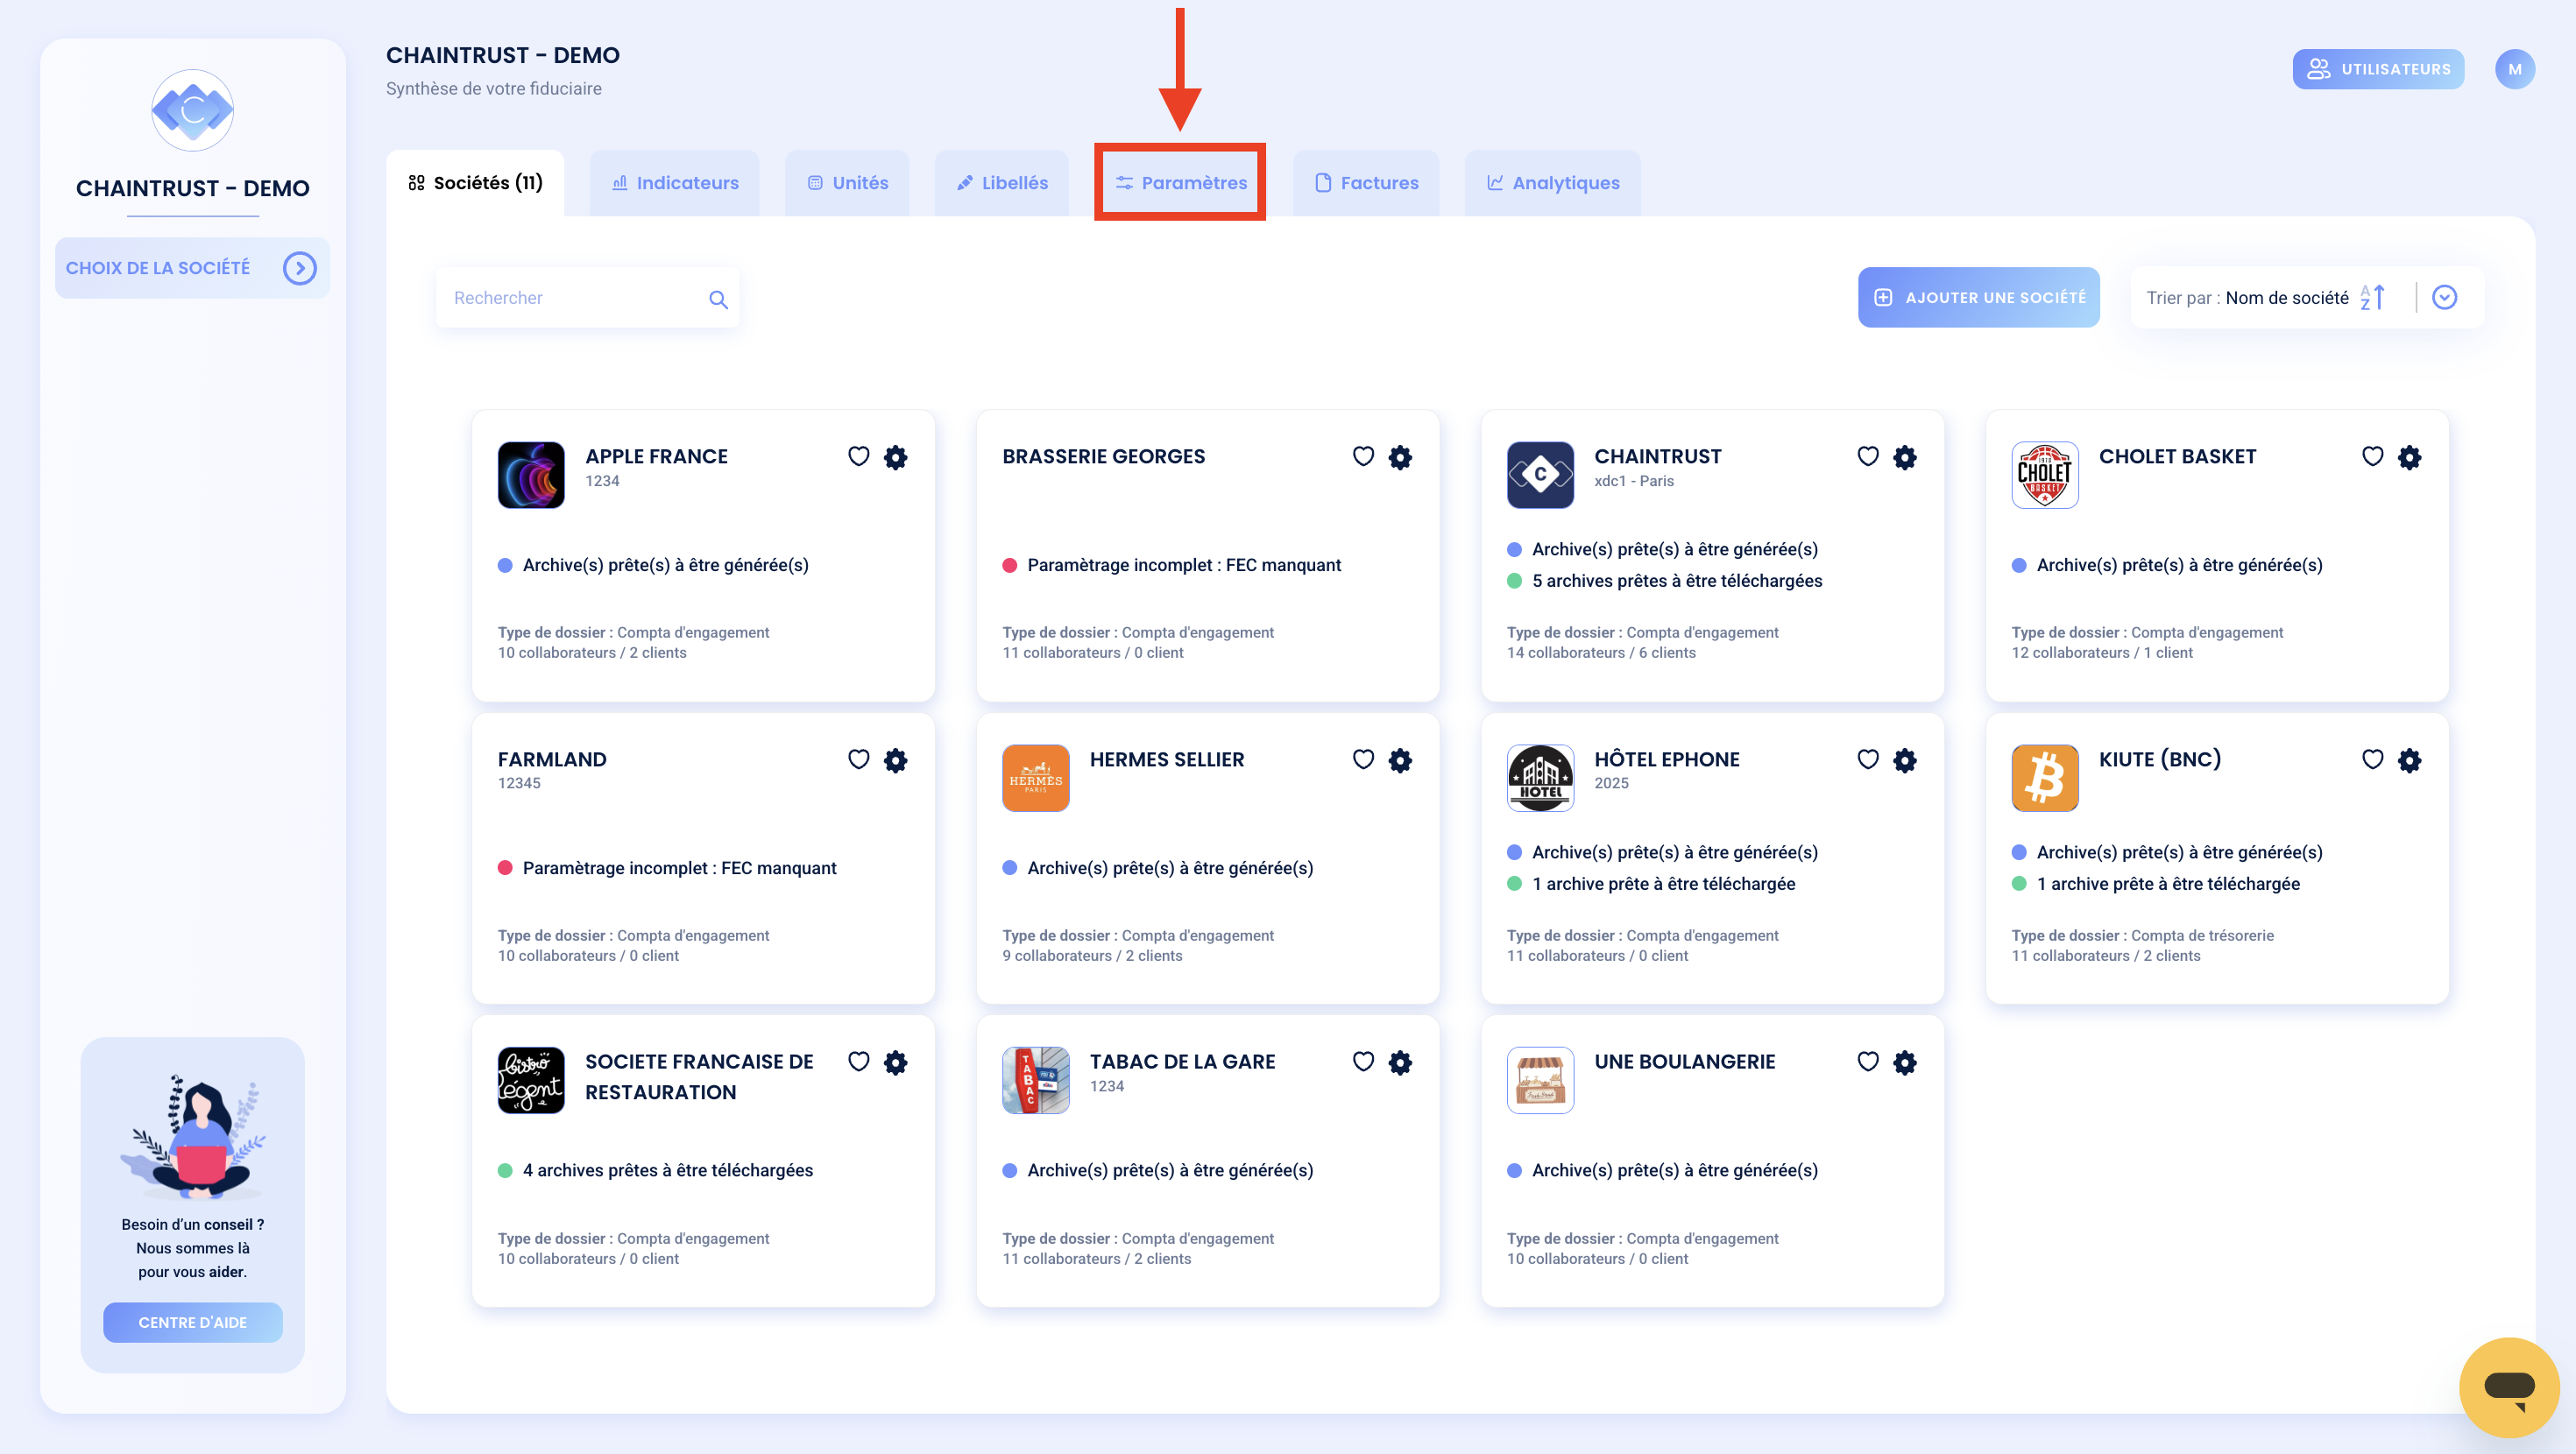
Task: Click FARMLAND 'Paramètrage incomplet : FEC manquant'
Action: (x=679, y=868)
